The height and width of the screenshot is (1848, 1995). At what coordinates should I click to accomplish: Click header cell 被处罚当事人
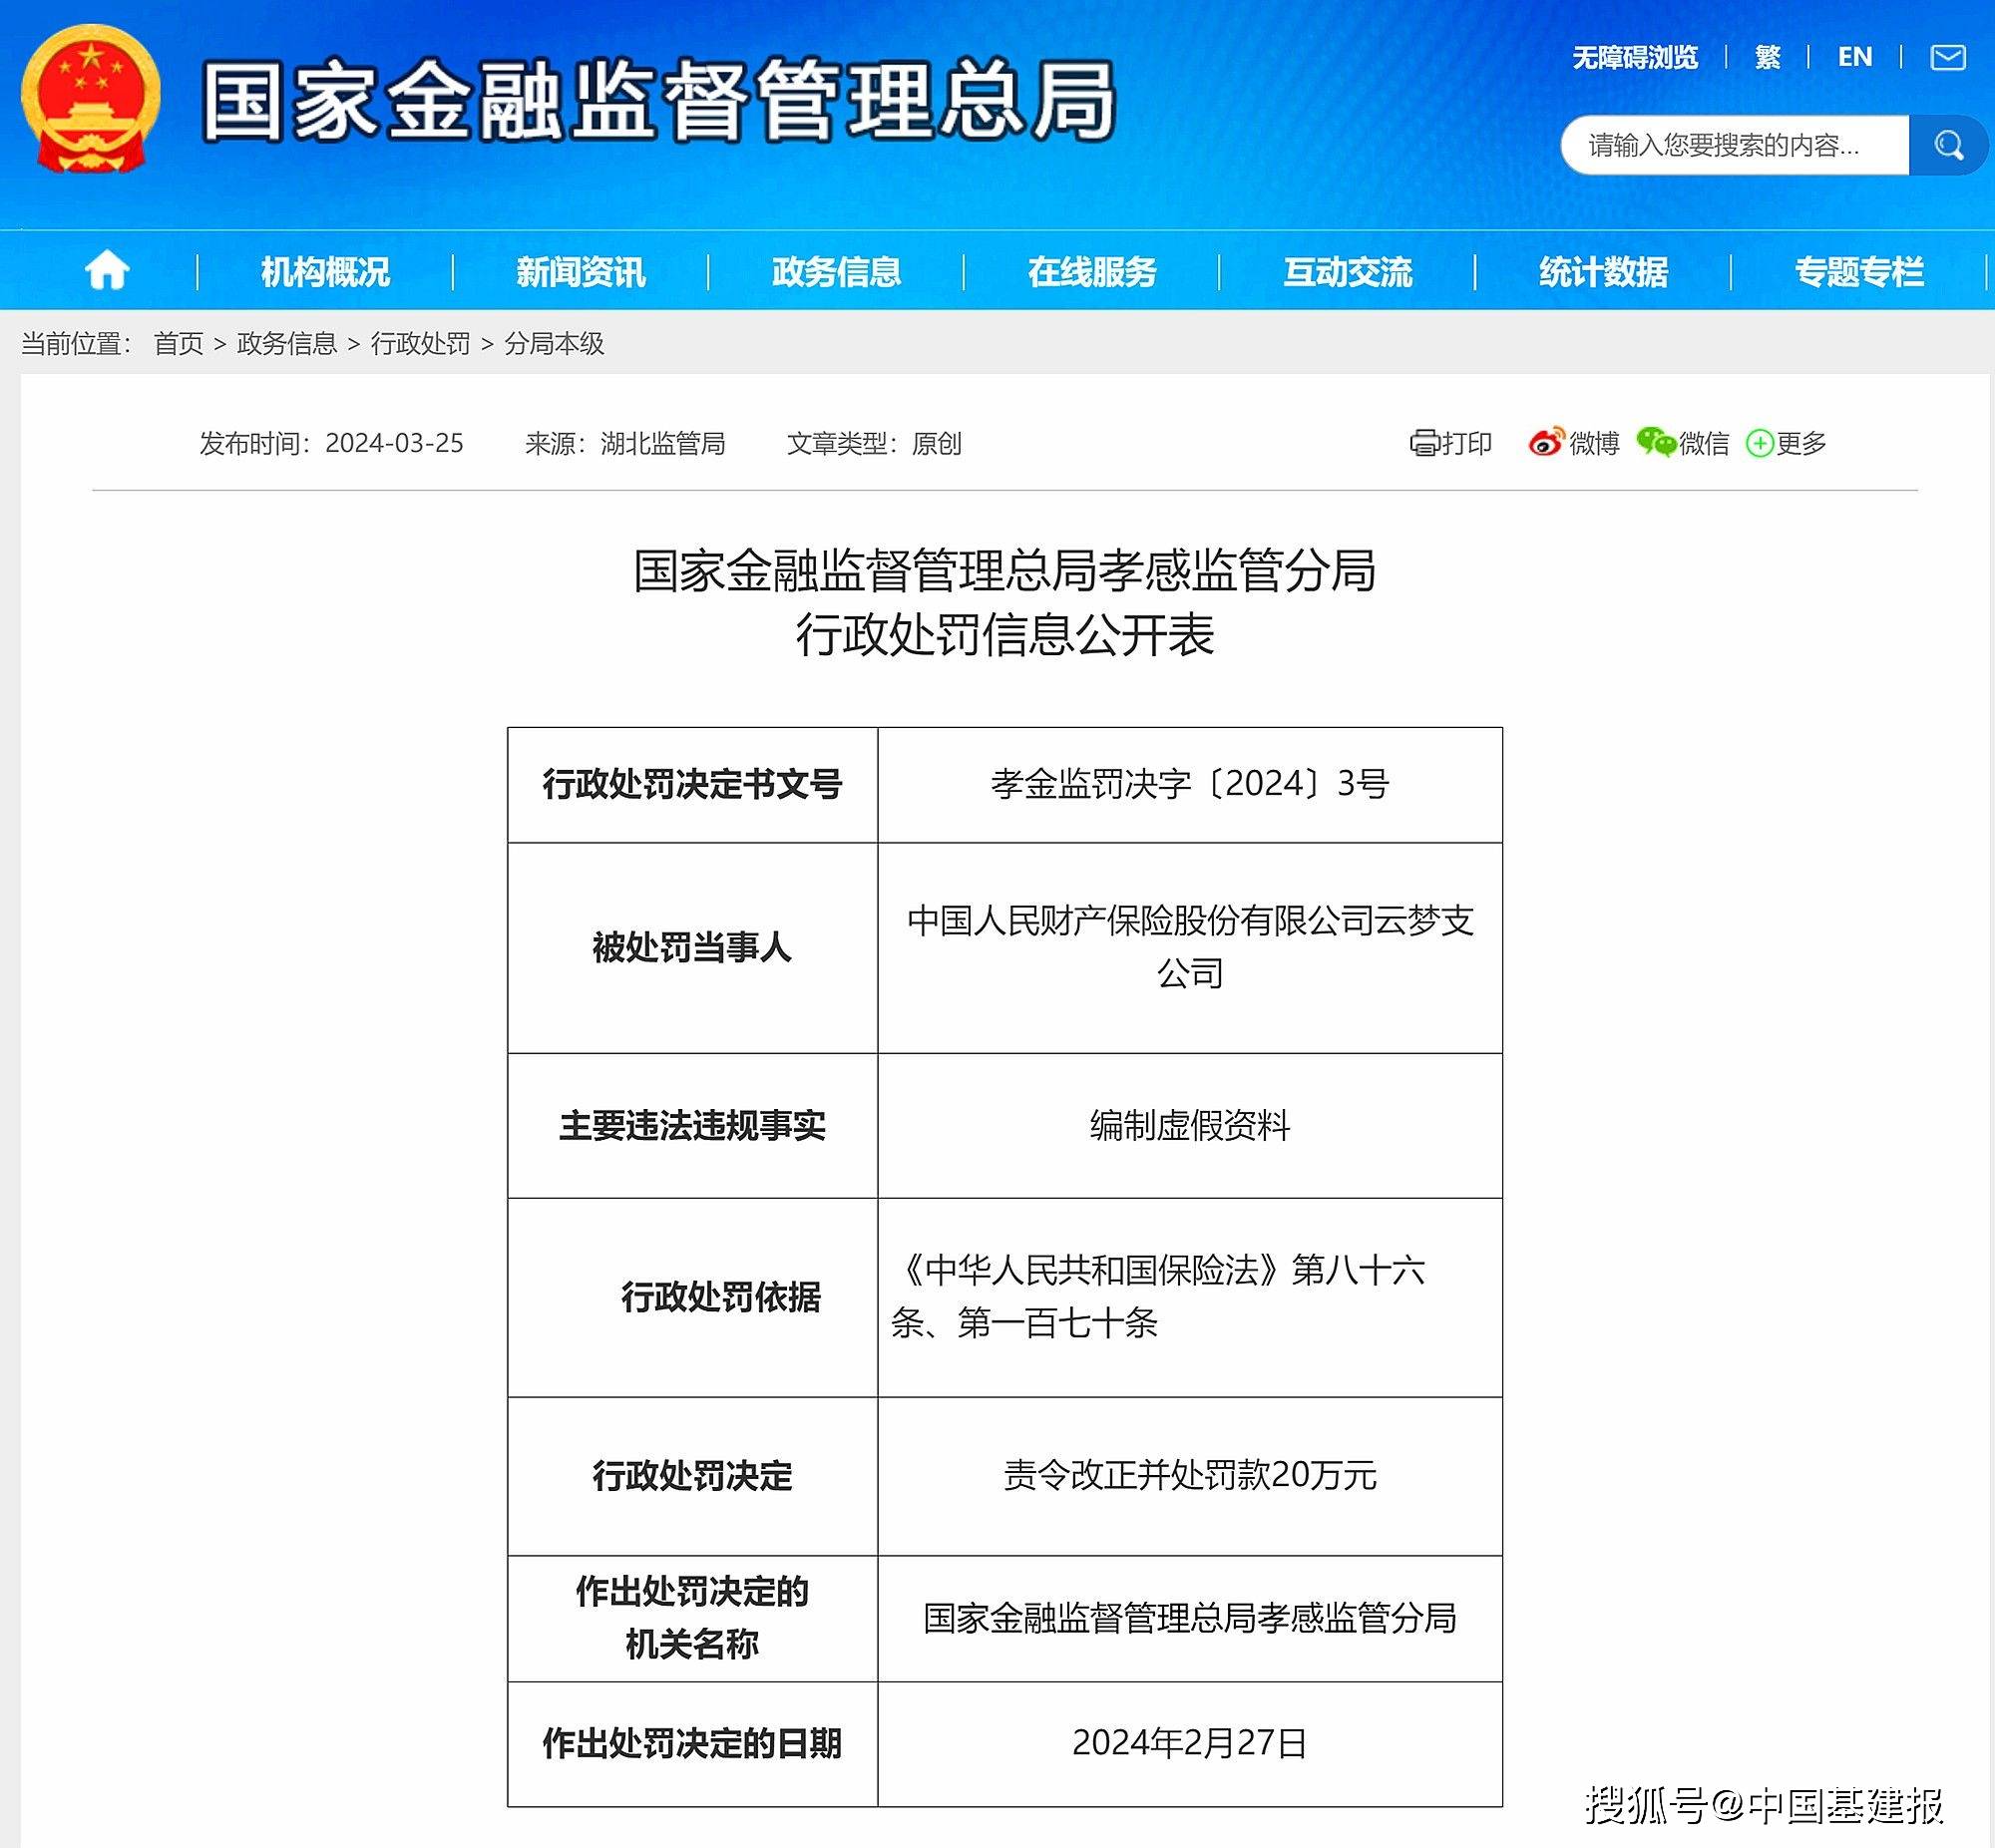(692, 947)
